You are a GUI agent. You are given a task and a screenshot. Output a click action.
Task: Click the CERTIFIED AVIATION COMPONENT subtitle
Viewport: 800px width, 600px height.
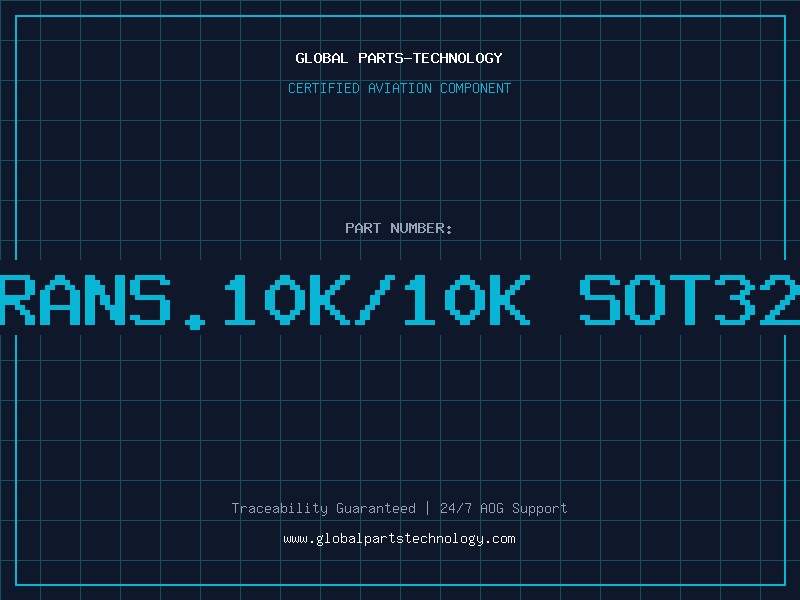[x=399, y=88]
